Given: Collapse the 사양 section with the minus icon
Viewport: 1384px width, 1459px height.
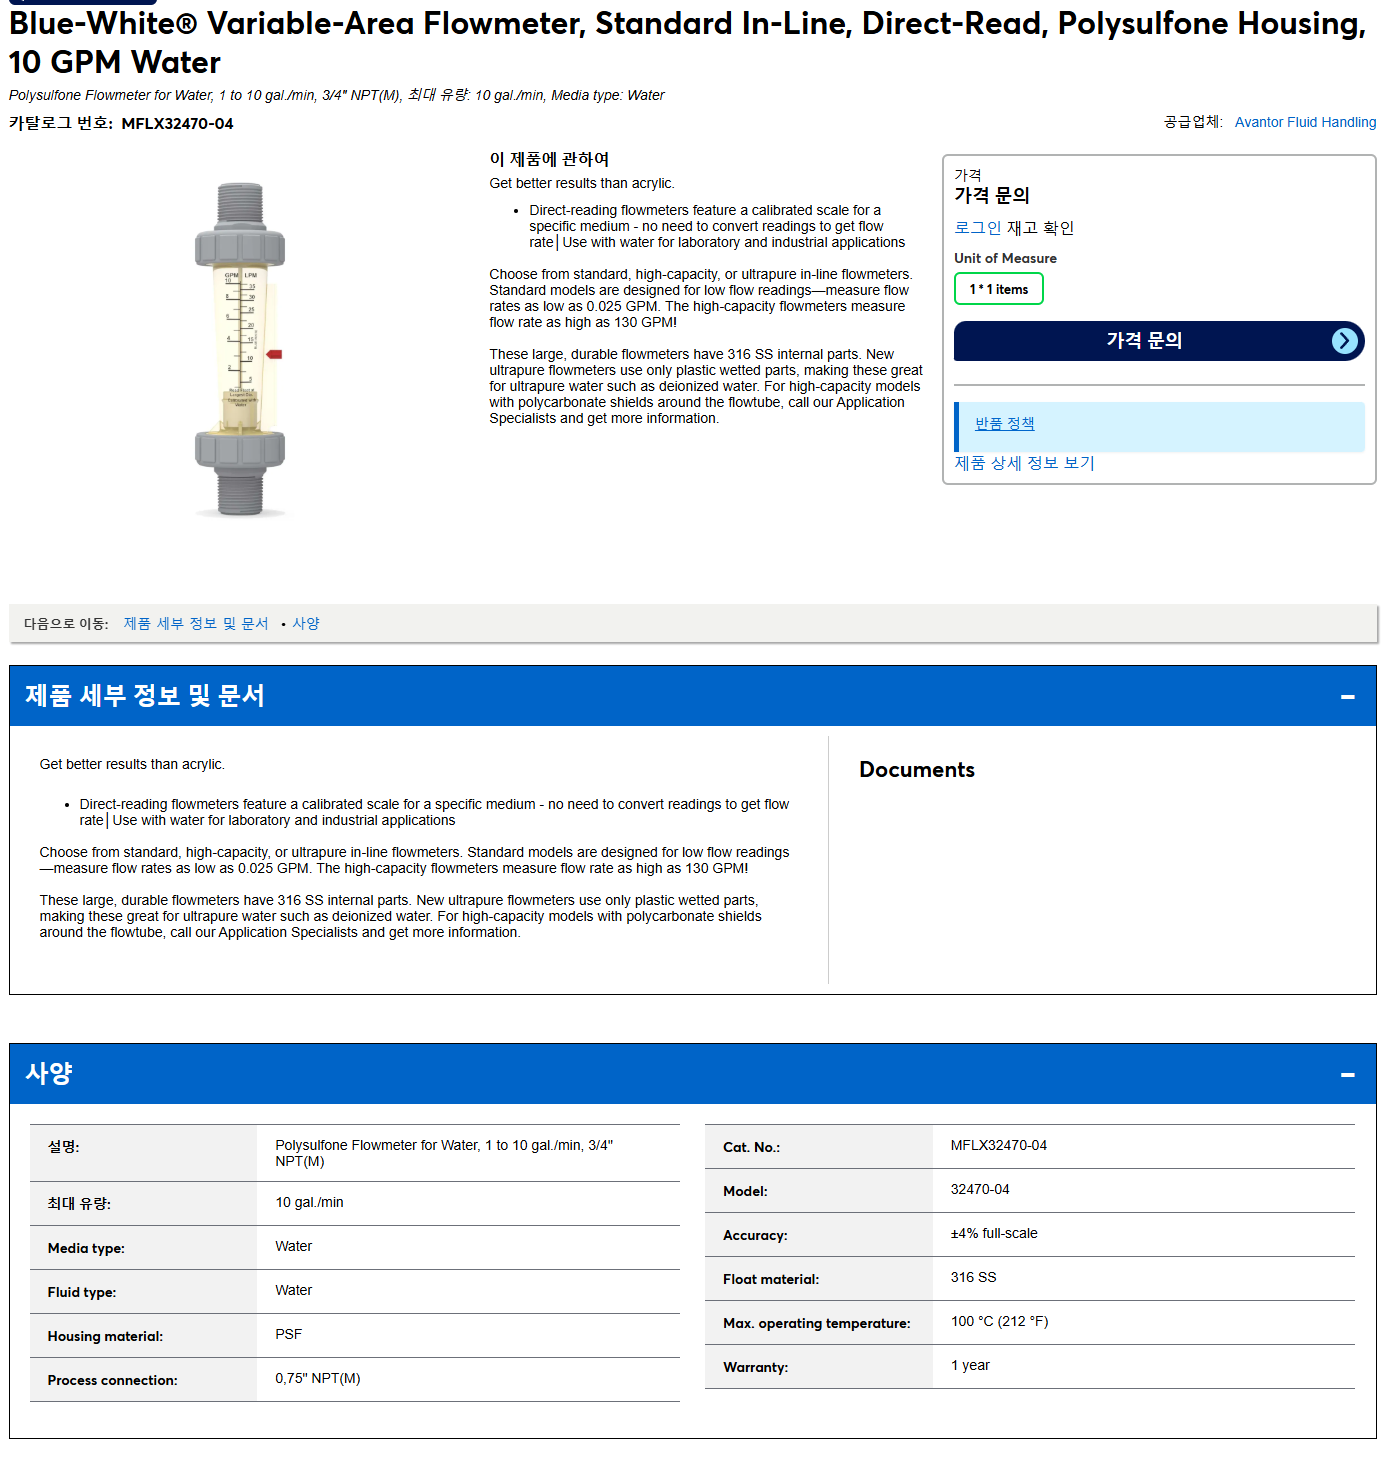Looking at the screenshot, I should pyautogui.click(x=1347, y=1074).
